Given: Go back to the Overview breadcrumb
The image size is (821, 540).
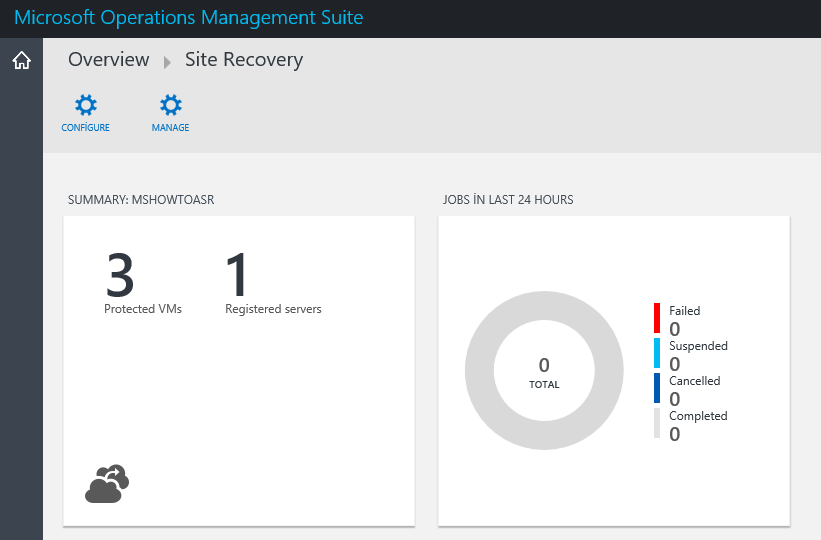Looking at the screenshot, I should point(108,60).
